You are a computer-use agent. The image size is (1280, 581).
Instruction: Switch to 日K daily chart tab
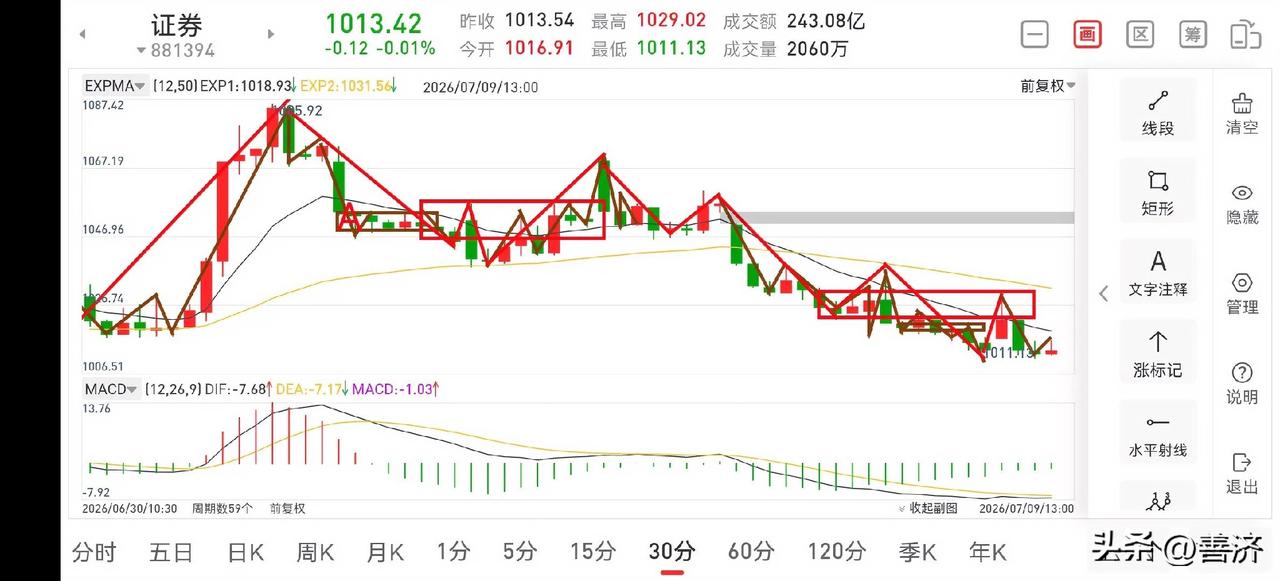coord(245,552)
